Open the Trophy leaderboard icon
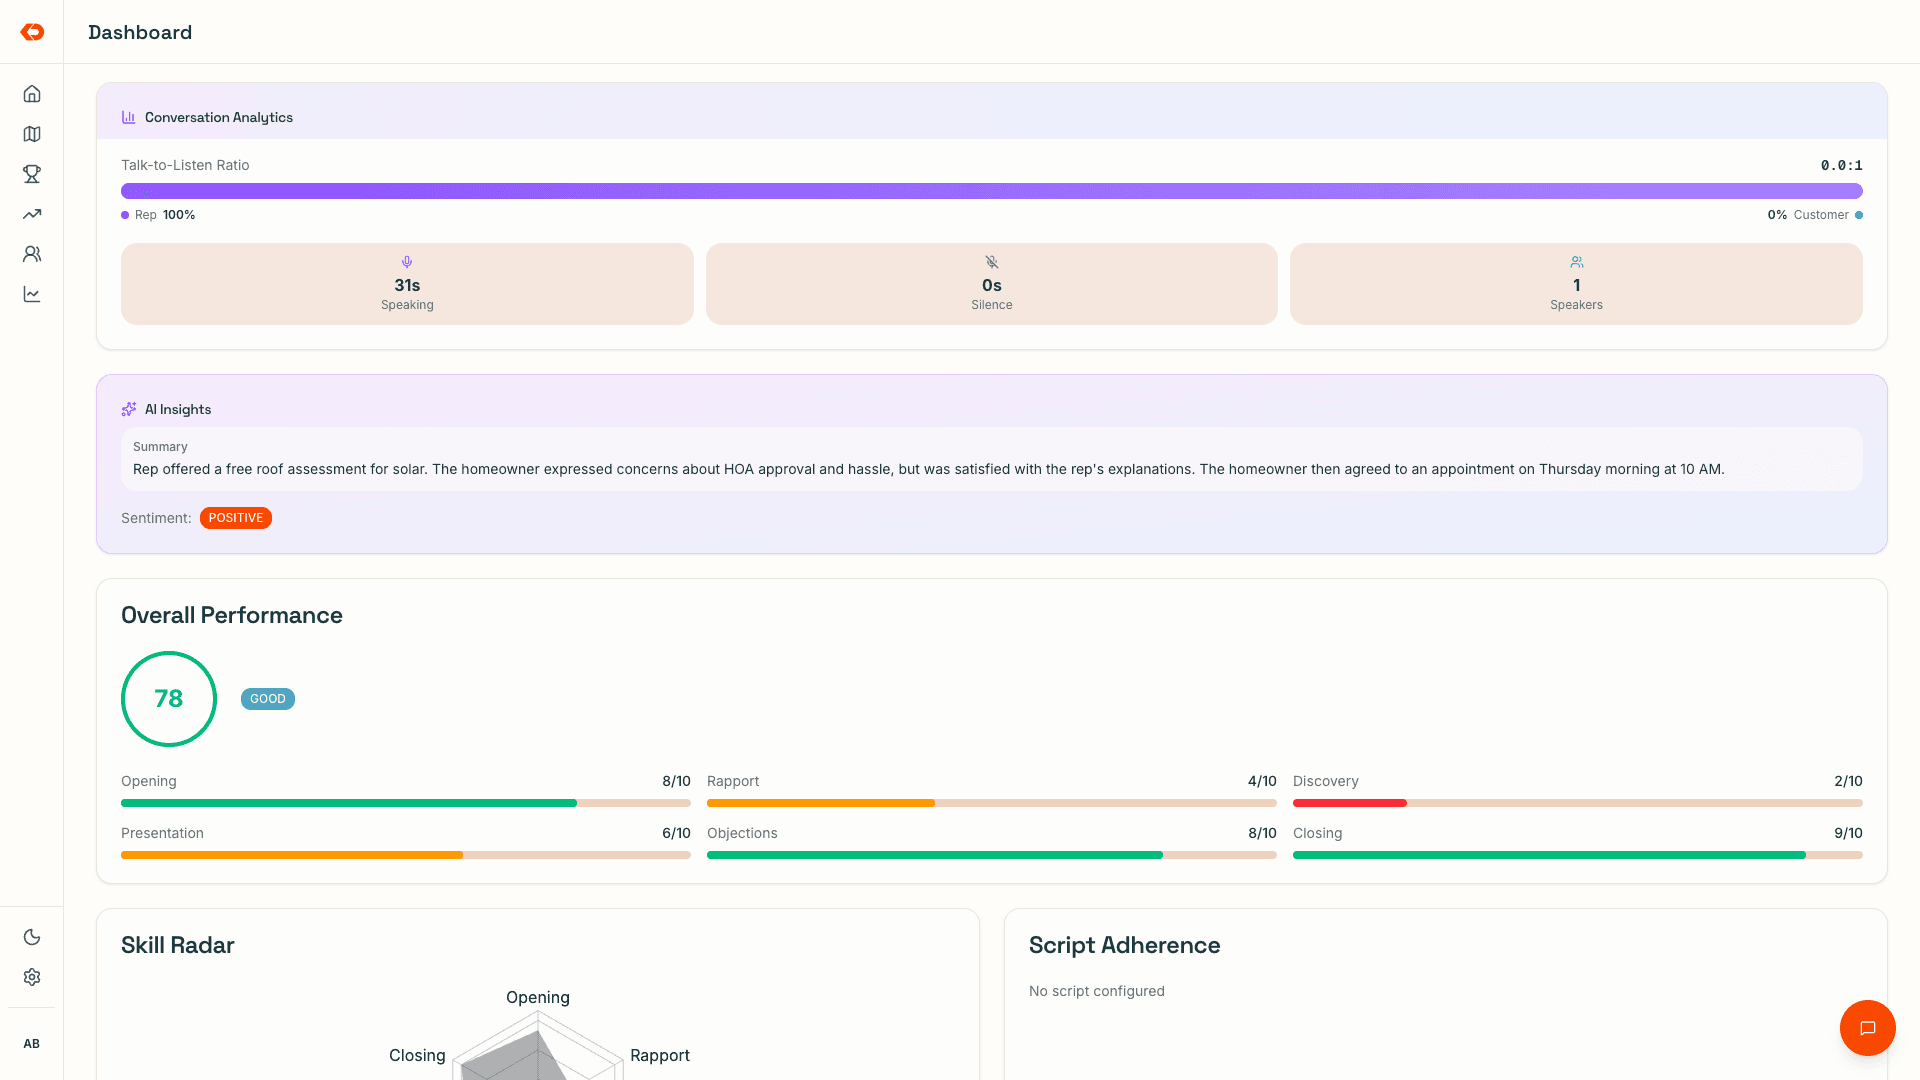The height and width of the screenshot is (1080, 1920). (x=32, y=174)
